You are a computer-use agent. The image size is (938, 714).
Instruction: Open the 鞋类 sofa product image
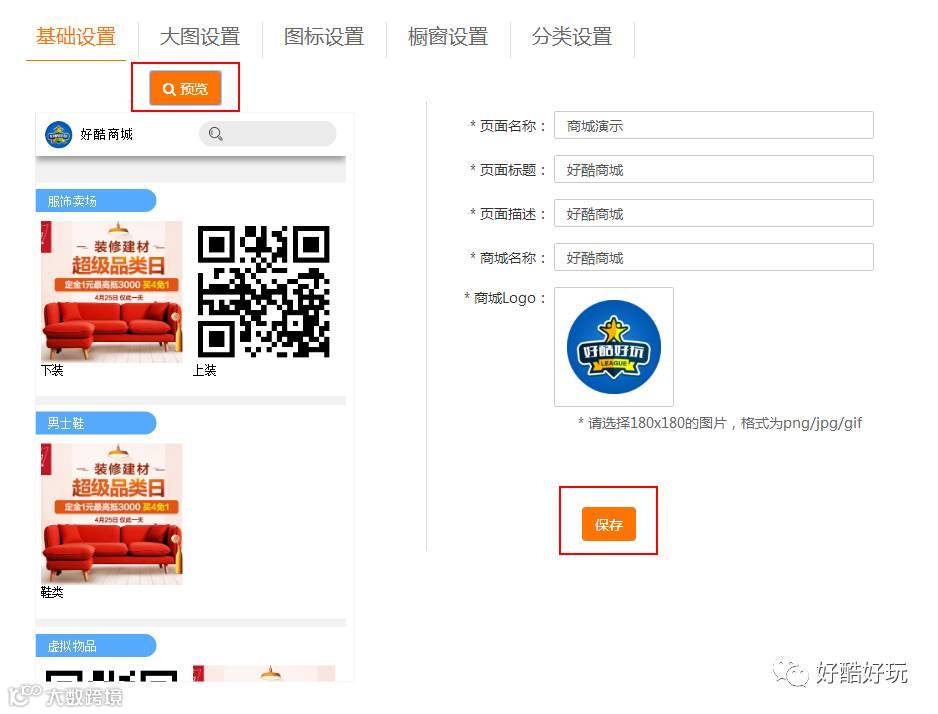point(112,514)
